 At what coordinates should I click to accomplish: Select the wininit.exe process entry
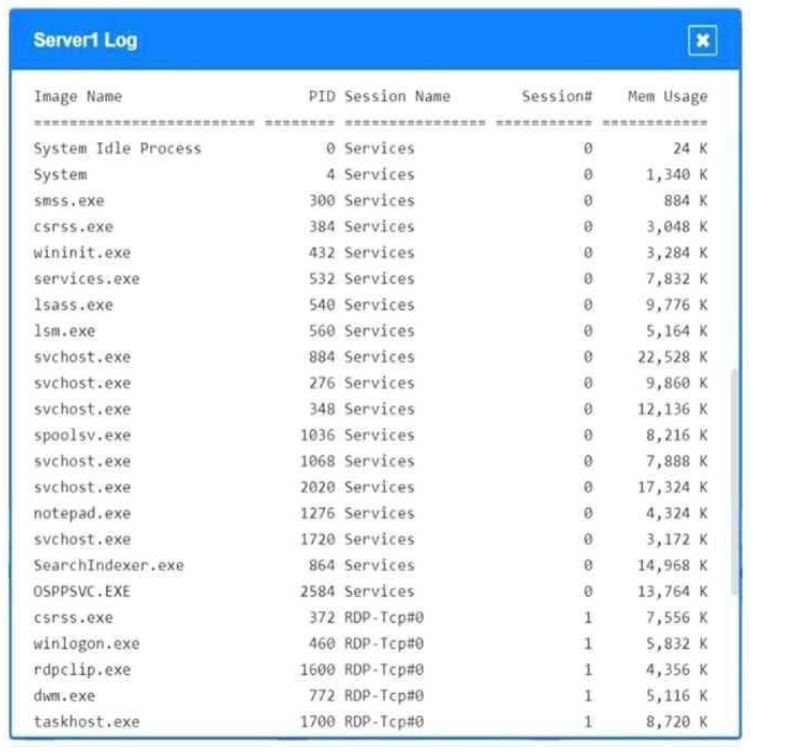coord(81,253)
